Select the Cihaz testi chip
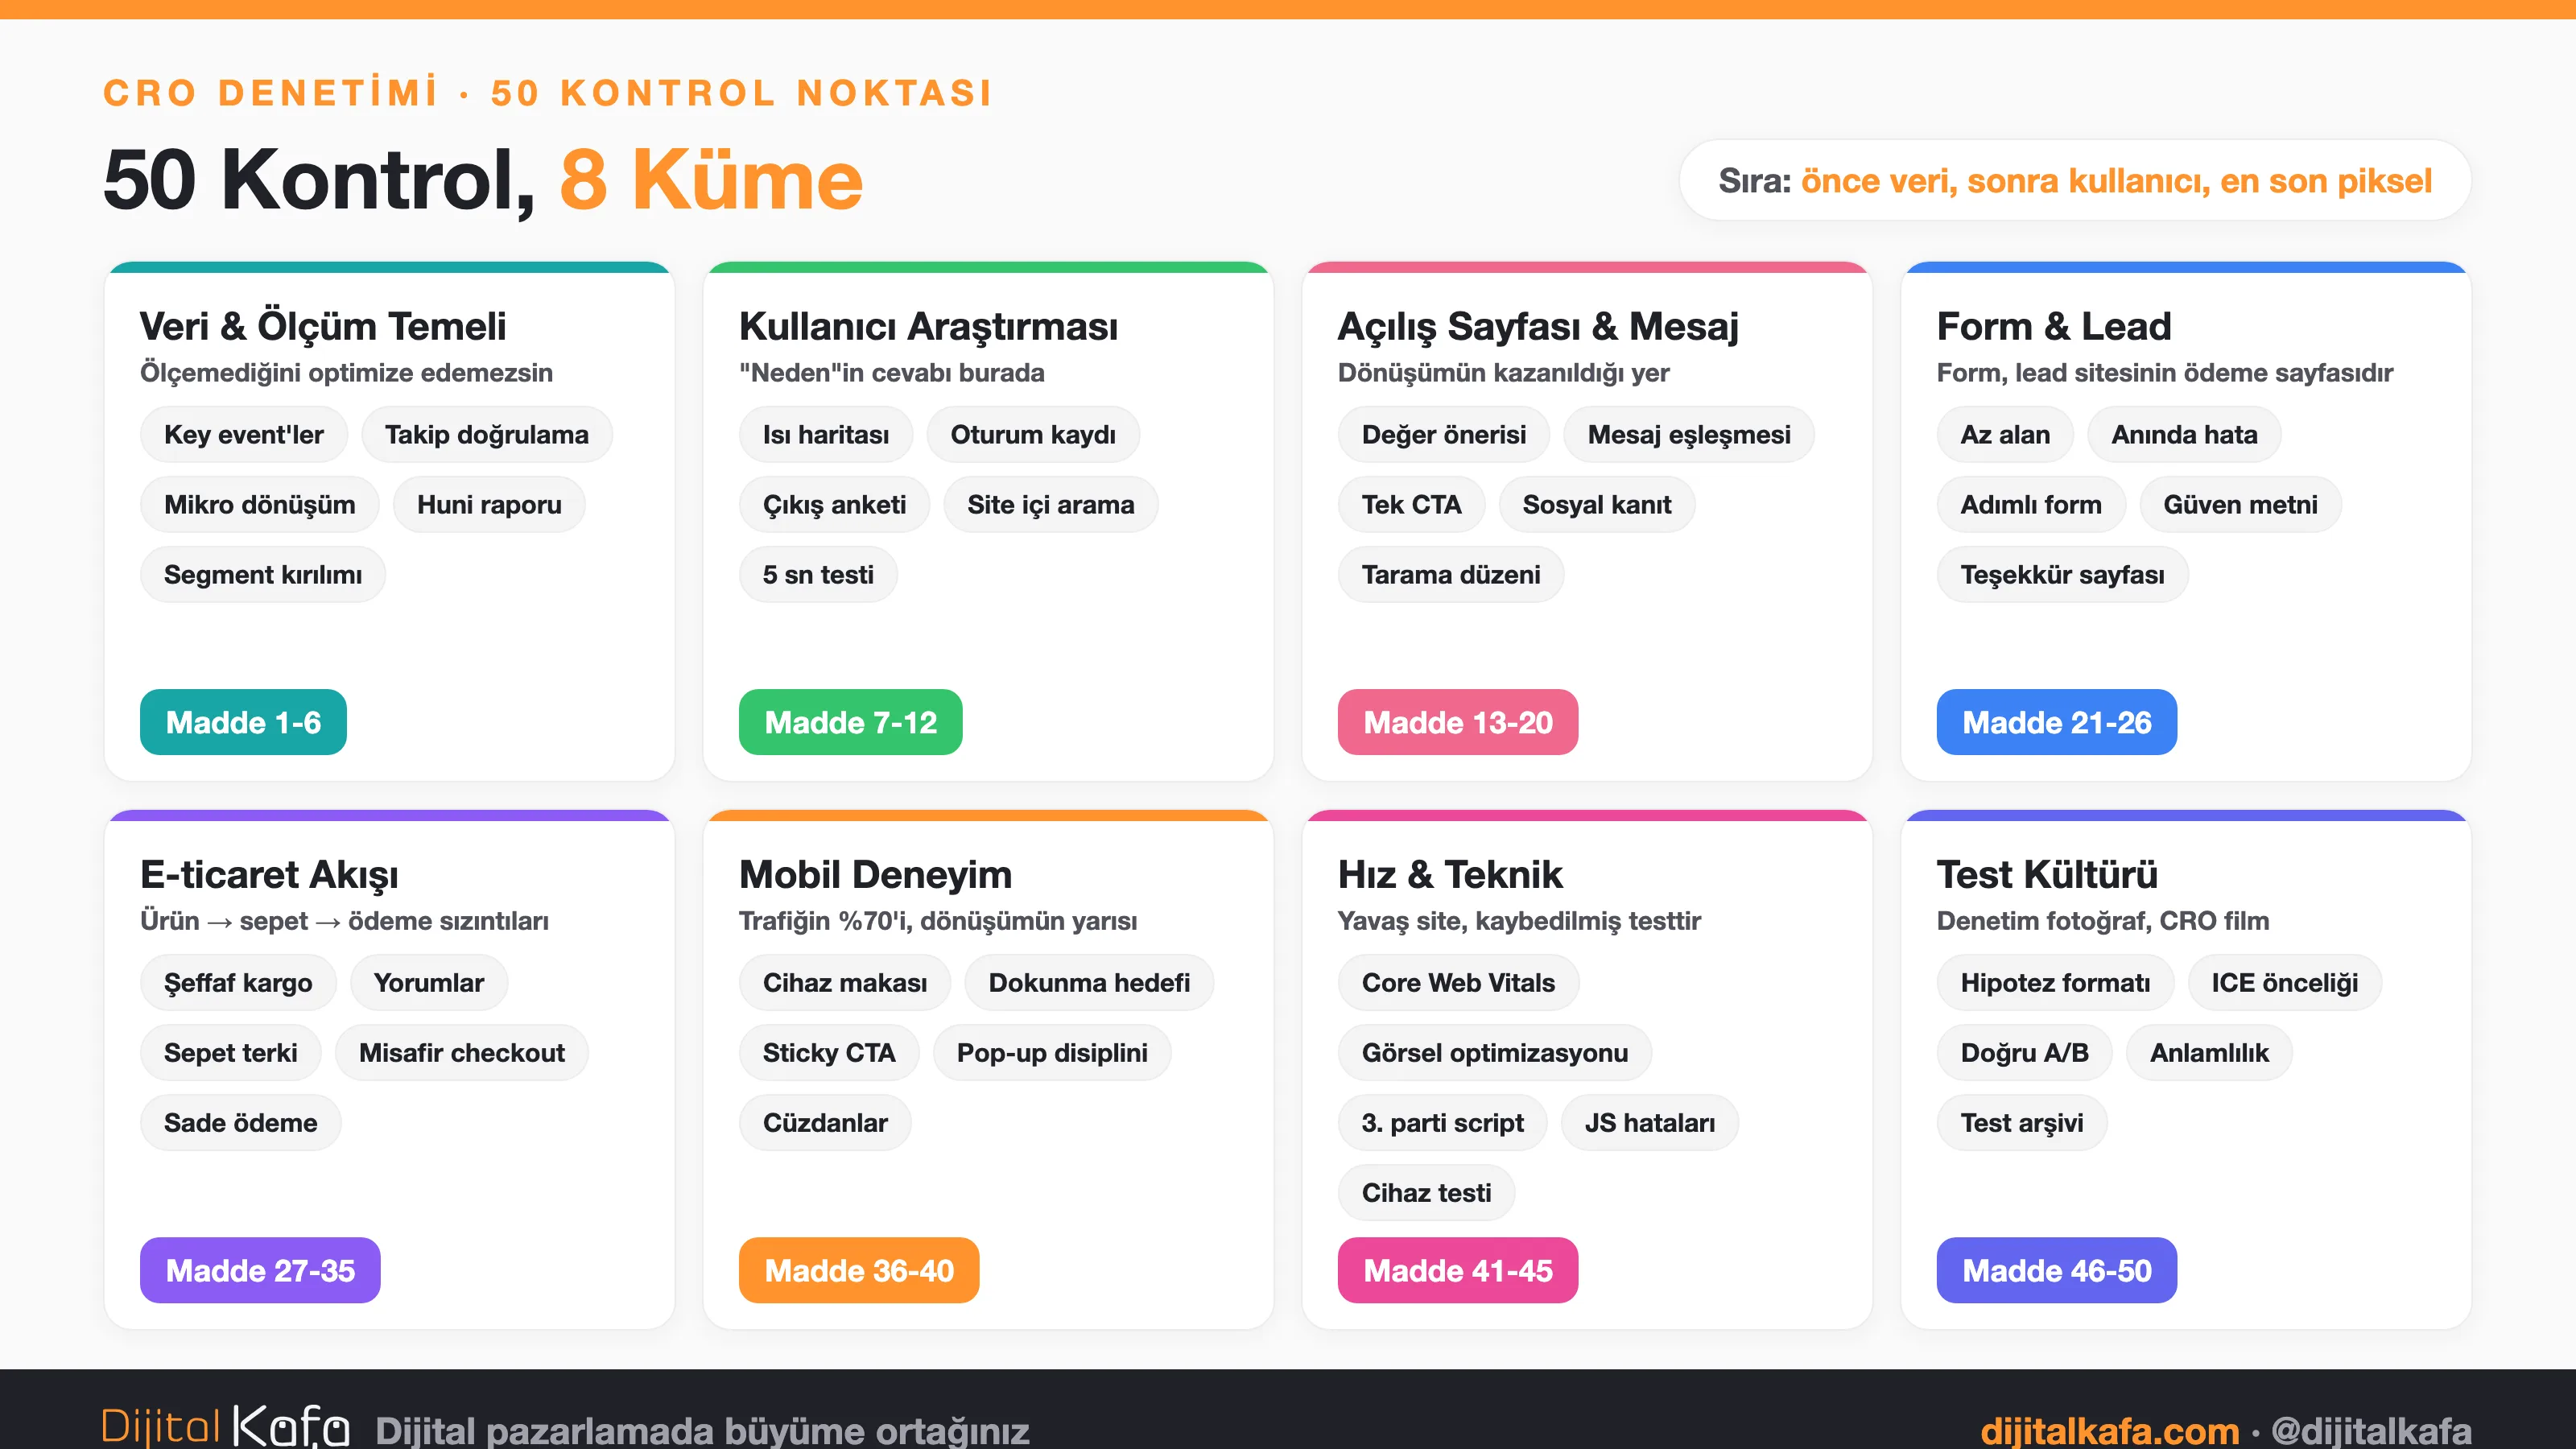This screenshot has width=2576, height=1449. pos(1427,1192)
